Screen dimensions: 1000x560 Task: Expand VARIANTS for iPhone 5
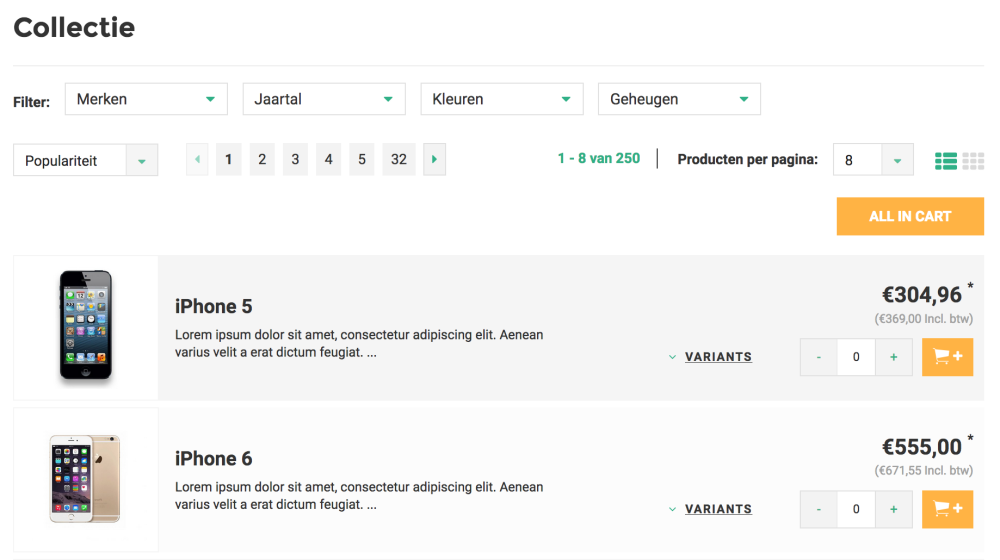(x=710, y=357)
